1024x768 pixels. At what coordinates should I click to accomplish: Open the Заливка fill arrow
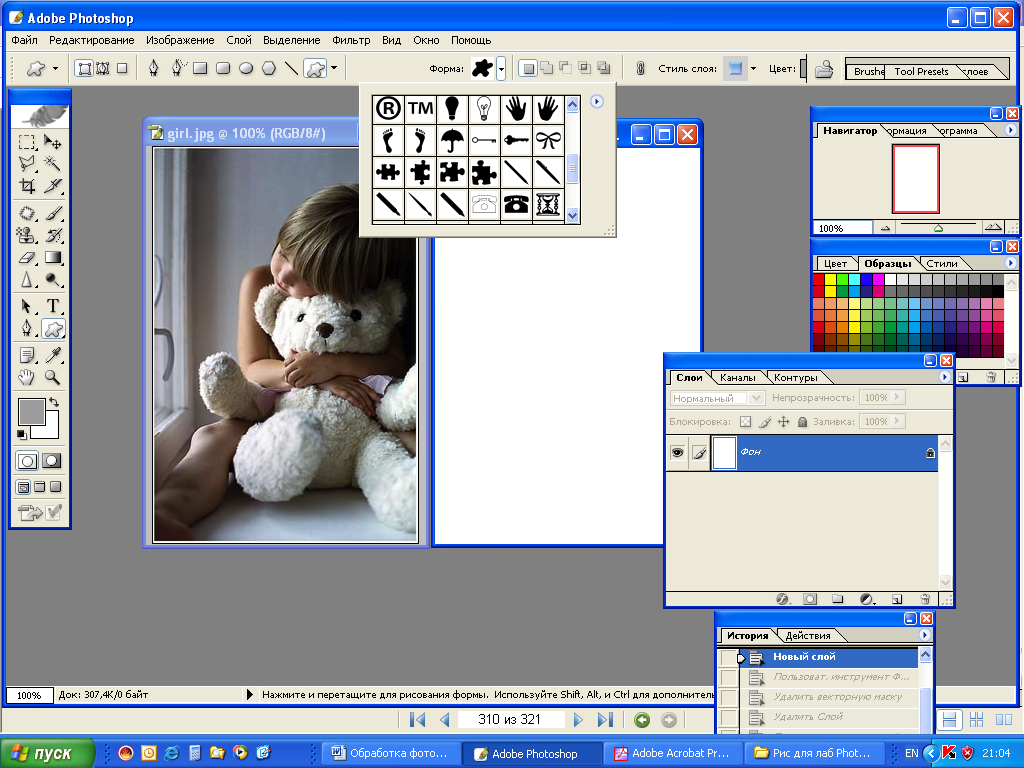tap(897, 421)
